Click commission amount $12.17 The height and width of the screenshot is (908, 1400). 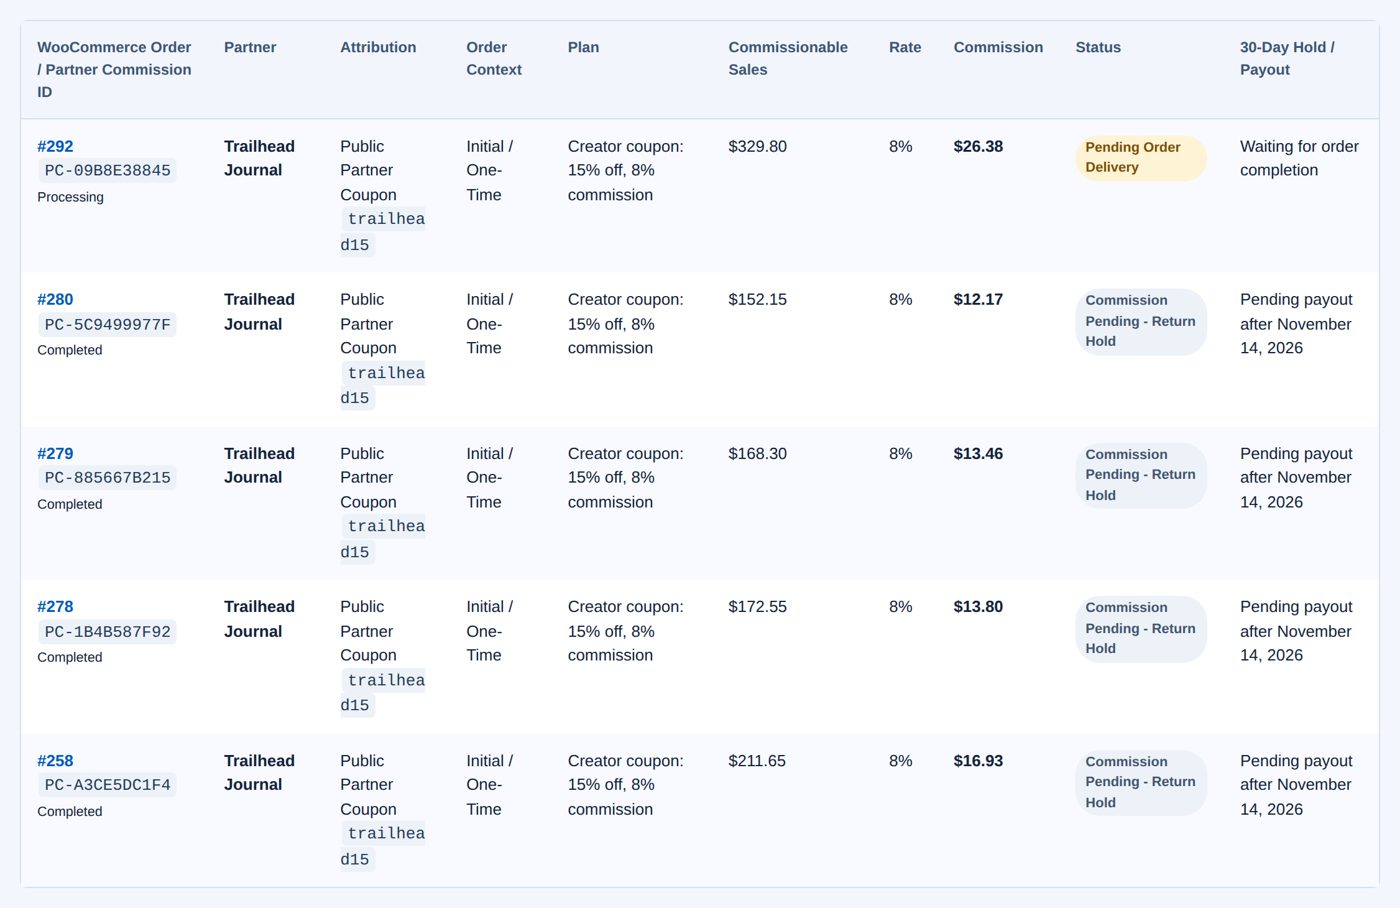pos(978,299)
